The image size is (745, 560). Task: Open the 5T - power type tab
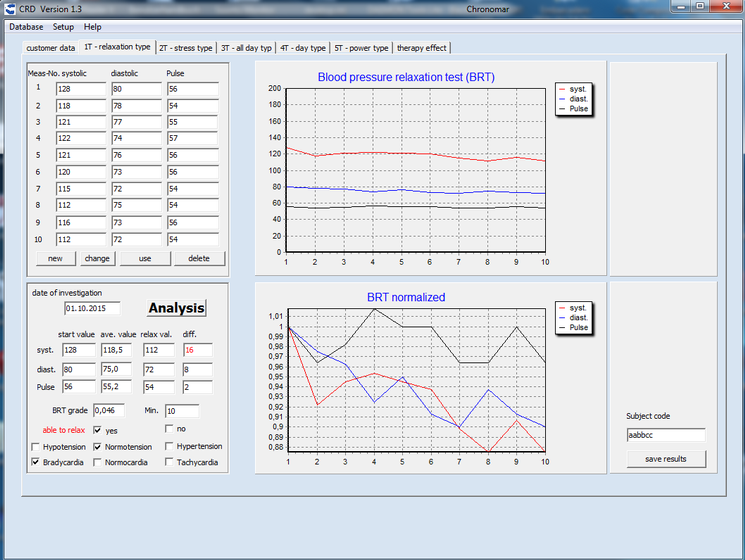point(361,47)
